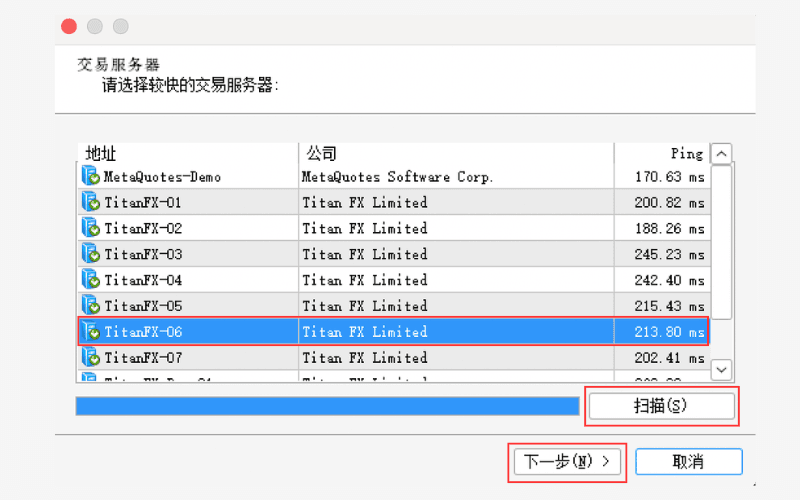Click the TitanFX-03 server icon
Viewport: 800px width, 500px height.
coord(90,254)
